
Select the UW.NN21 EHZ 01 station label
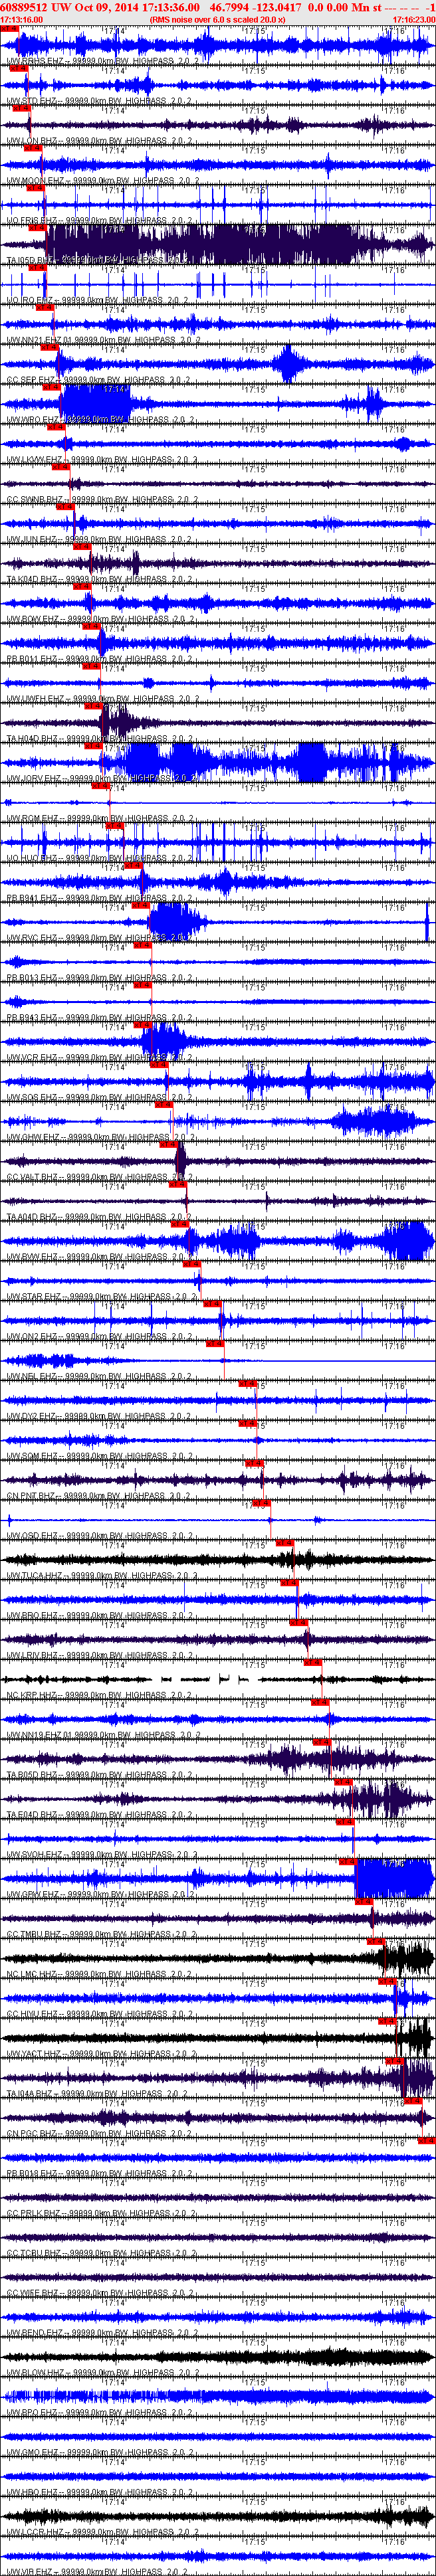103,340
